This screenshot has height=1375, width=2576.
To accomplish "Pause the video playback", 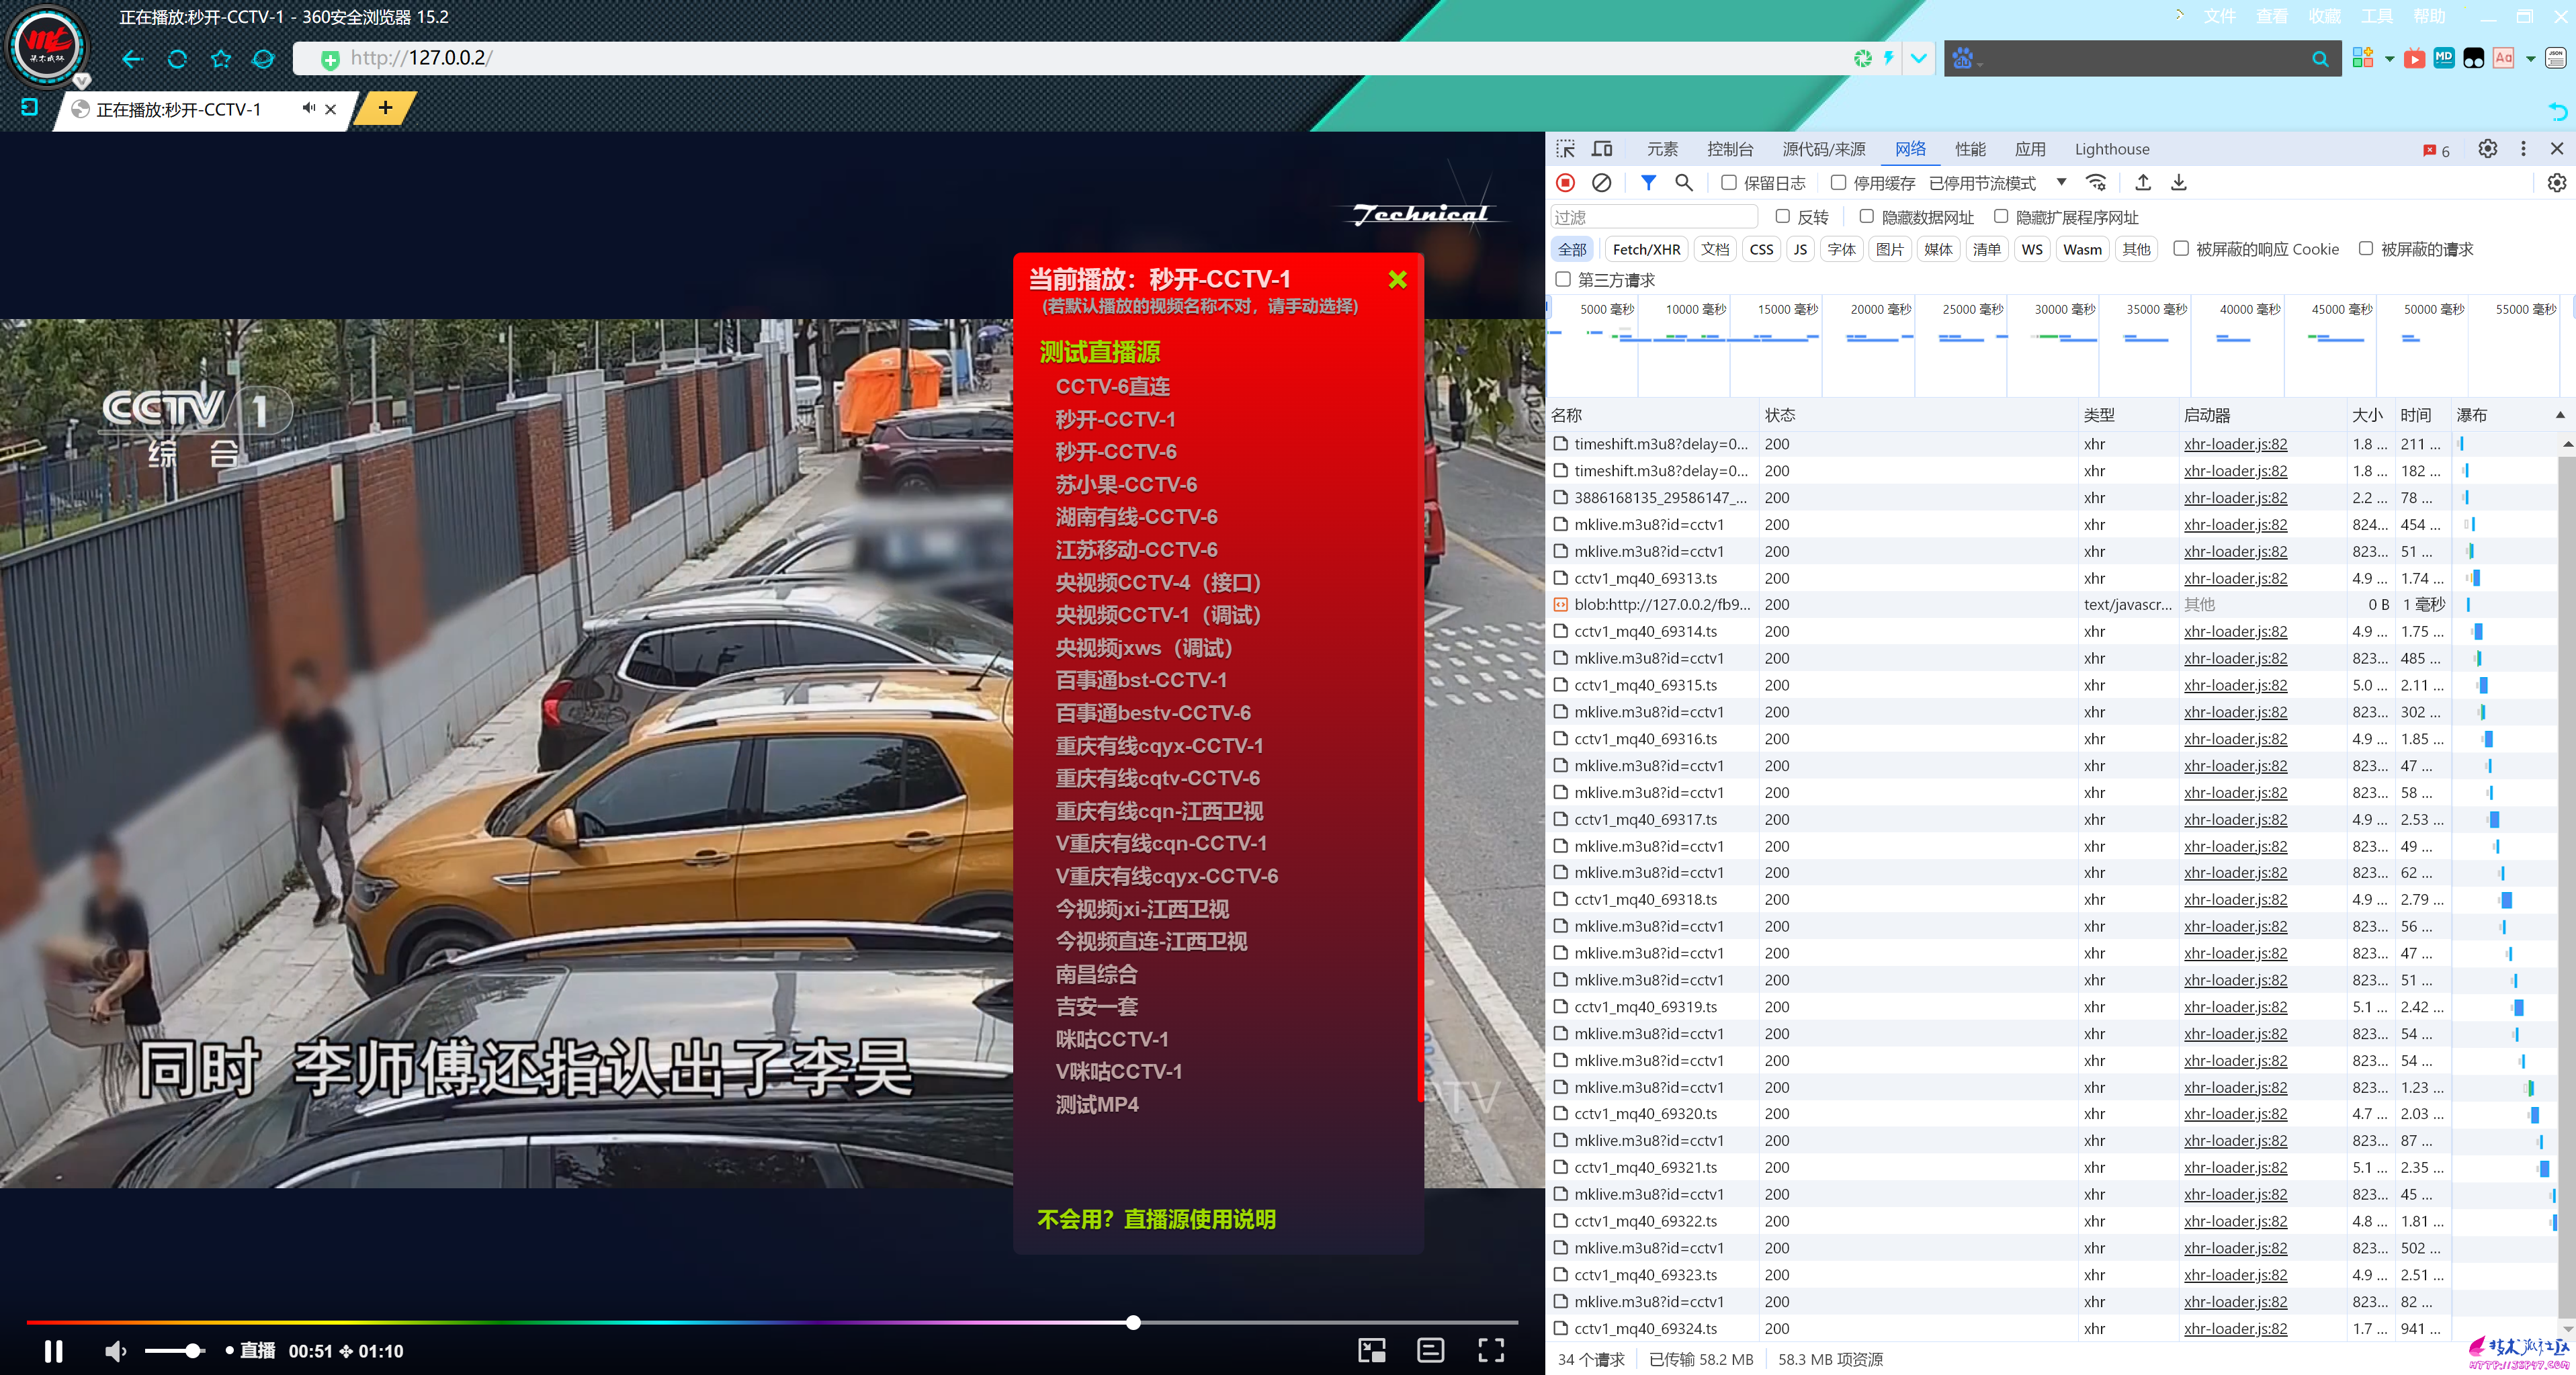I will pyautogui.click(x=54, y=1351).
